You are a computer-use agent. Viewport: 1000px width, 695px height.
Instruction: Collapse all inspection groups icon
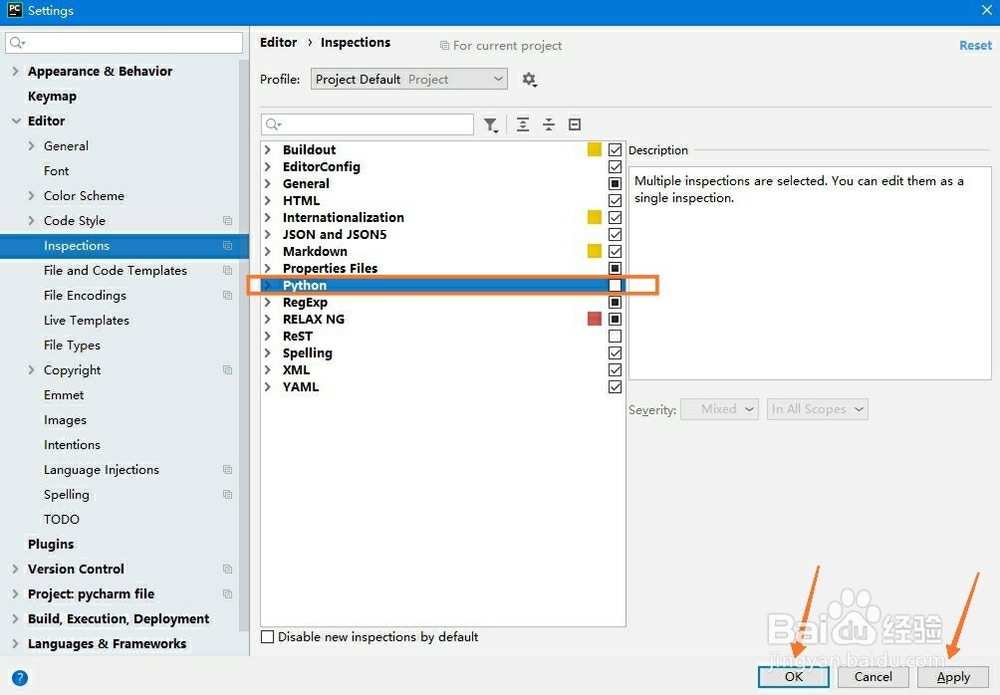(548, 124)
